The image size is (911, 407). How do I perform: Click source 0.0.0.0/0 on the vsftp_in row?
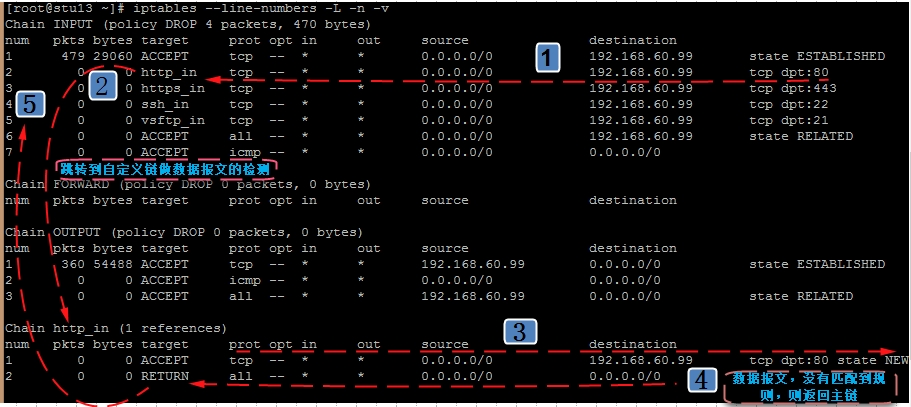pos(457,121)
